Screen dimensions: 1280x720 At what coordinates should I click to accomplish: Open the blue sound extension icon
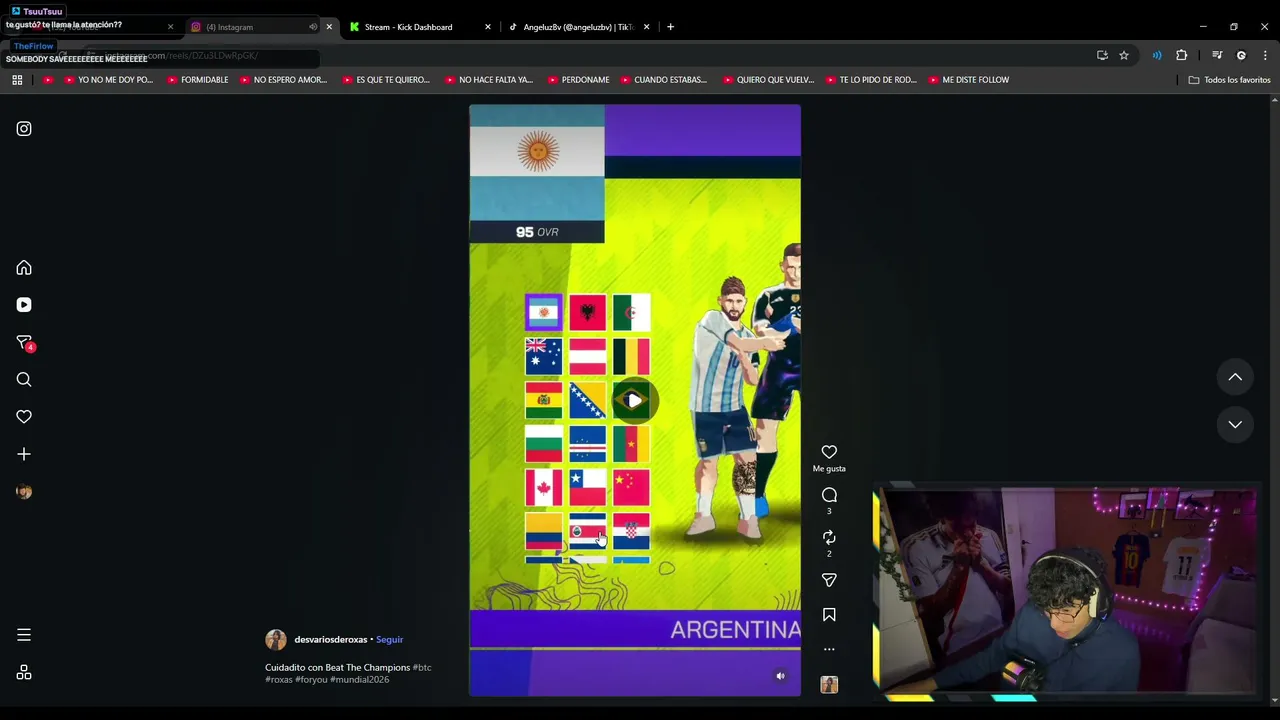(x=1157, y=55)
